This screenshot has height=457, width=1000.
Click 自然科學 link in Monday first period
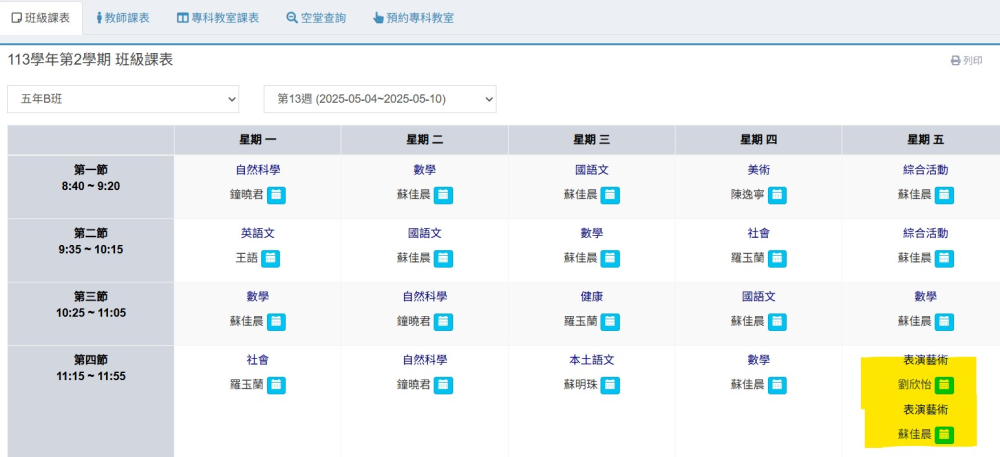(x=258, y=170)
